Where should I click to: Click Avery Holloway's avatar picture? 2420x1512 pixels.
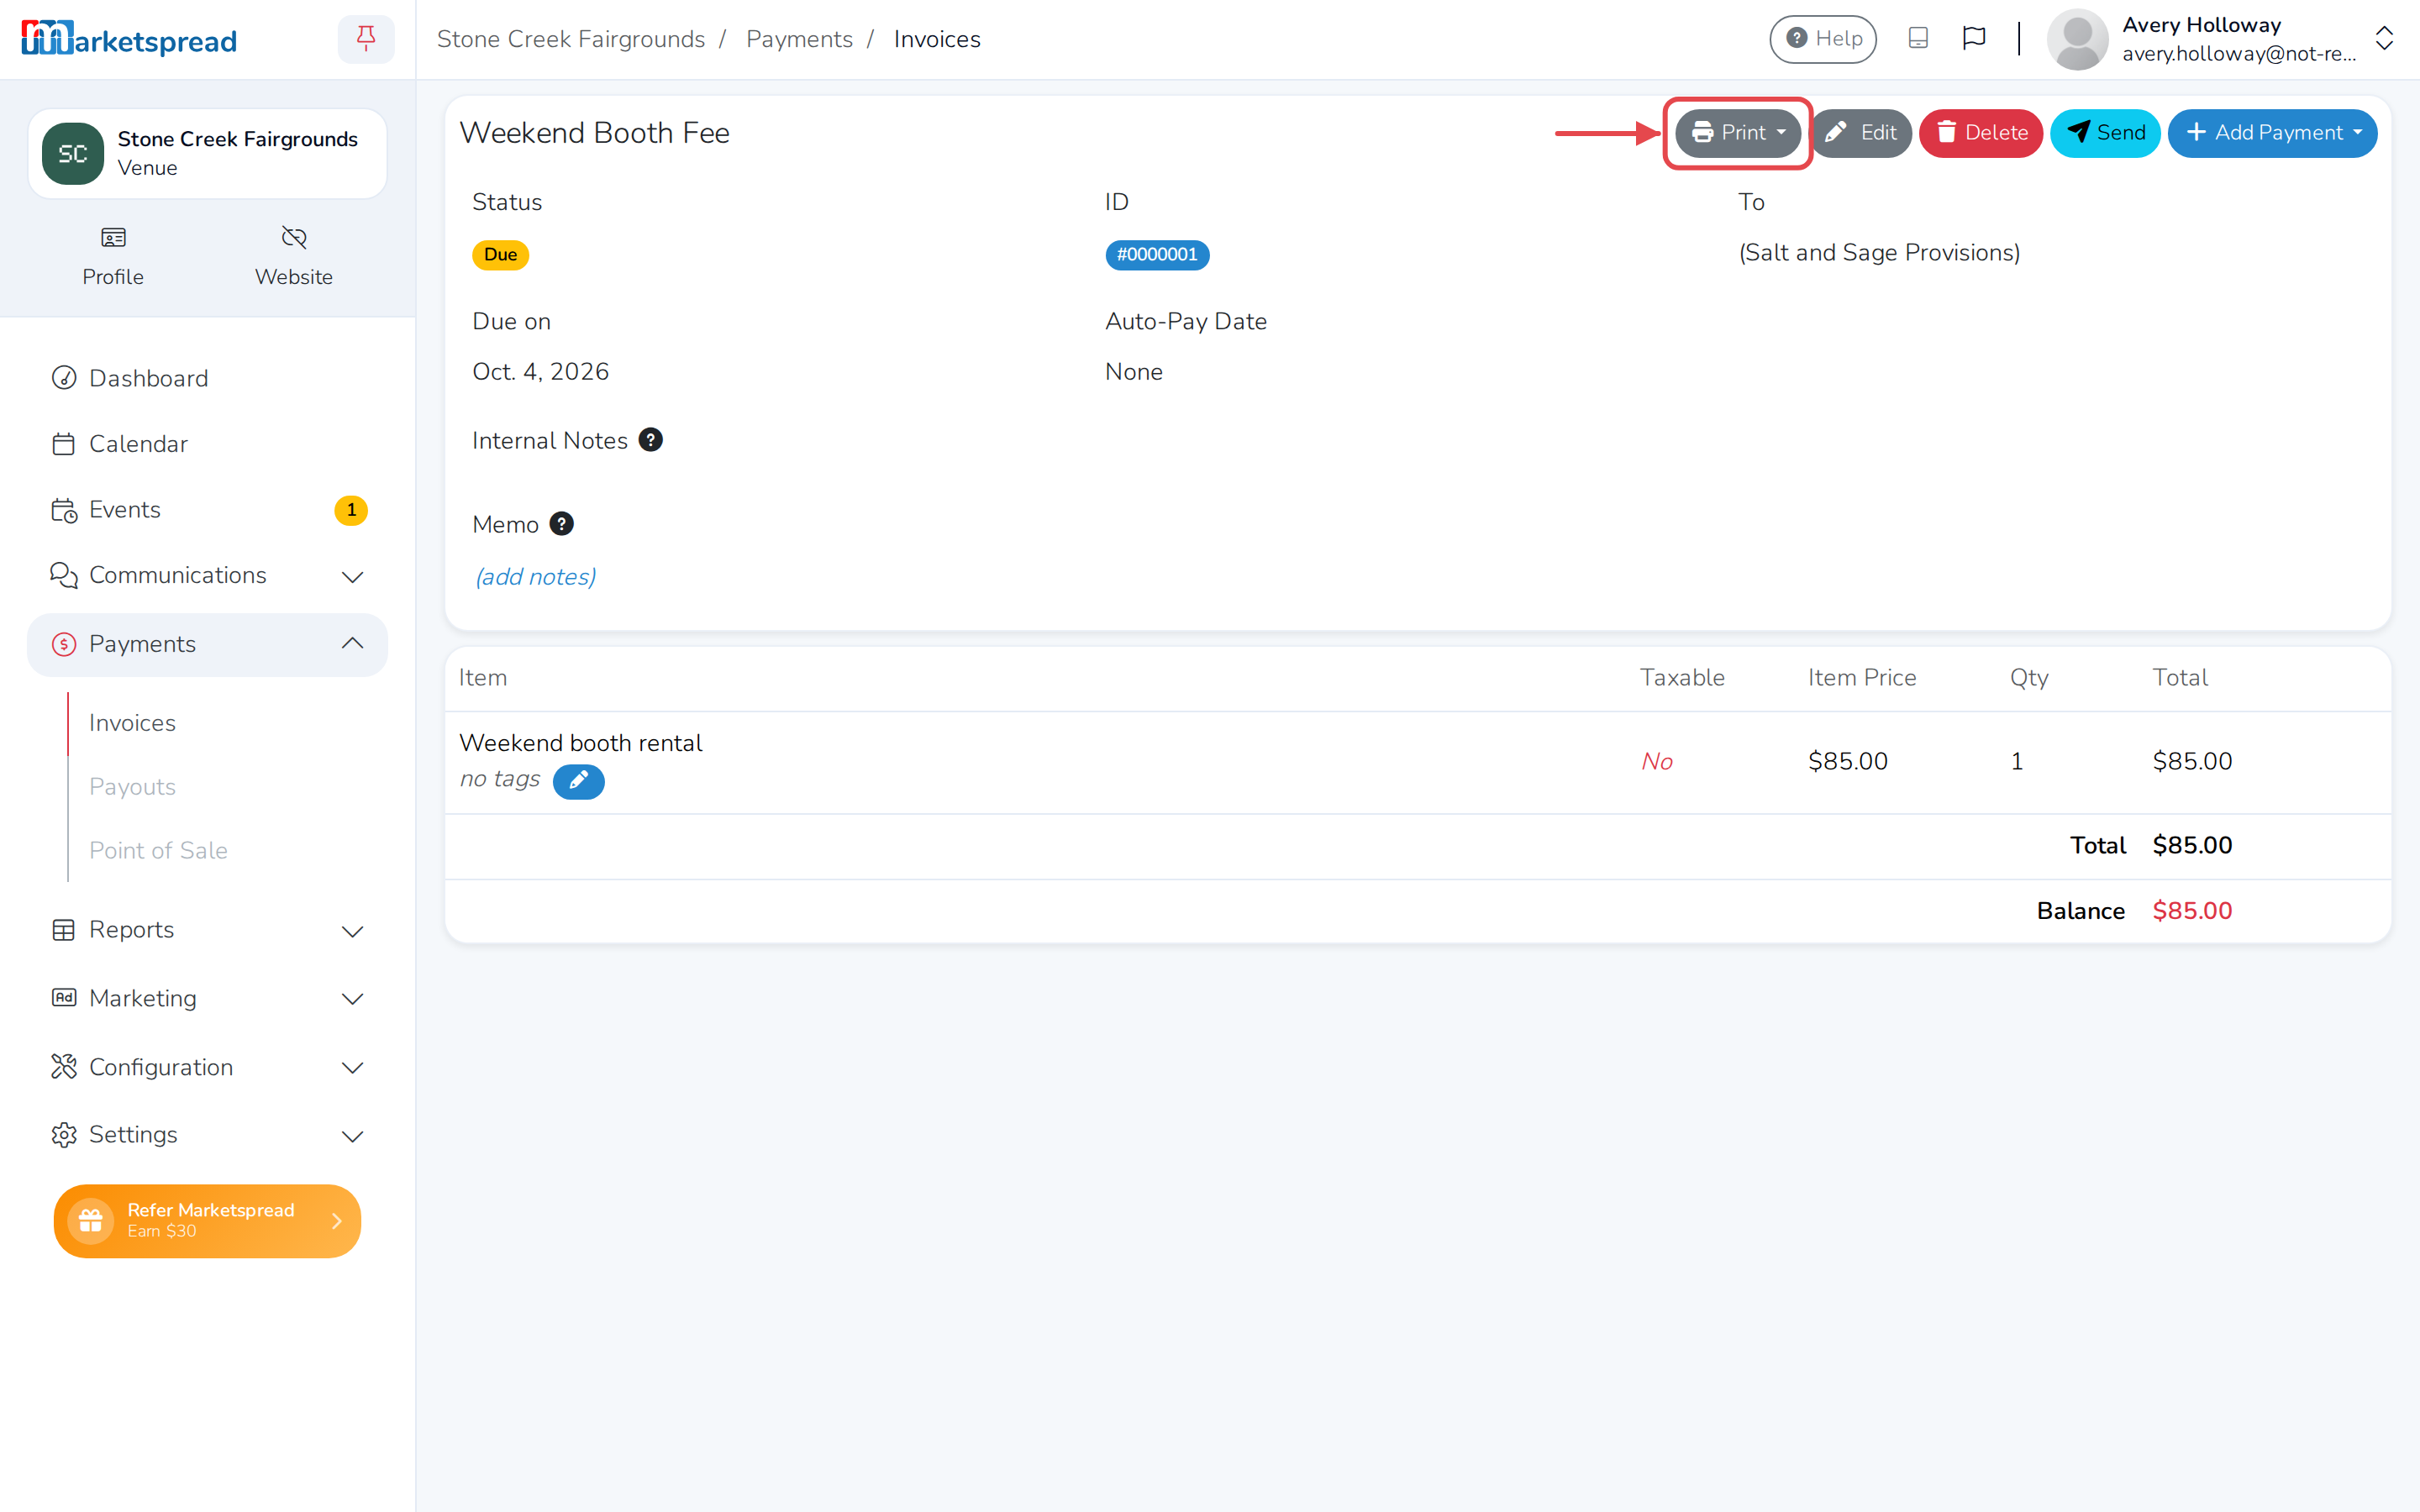[2078, 39]
